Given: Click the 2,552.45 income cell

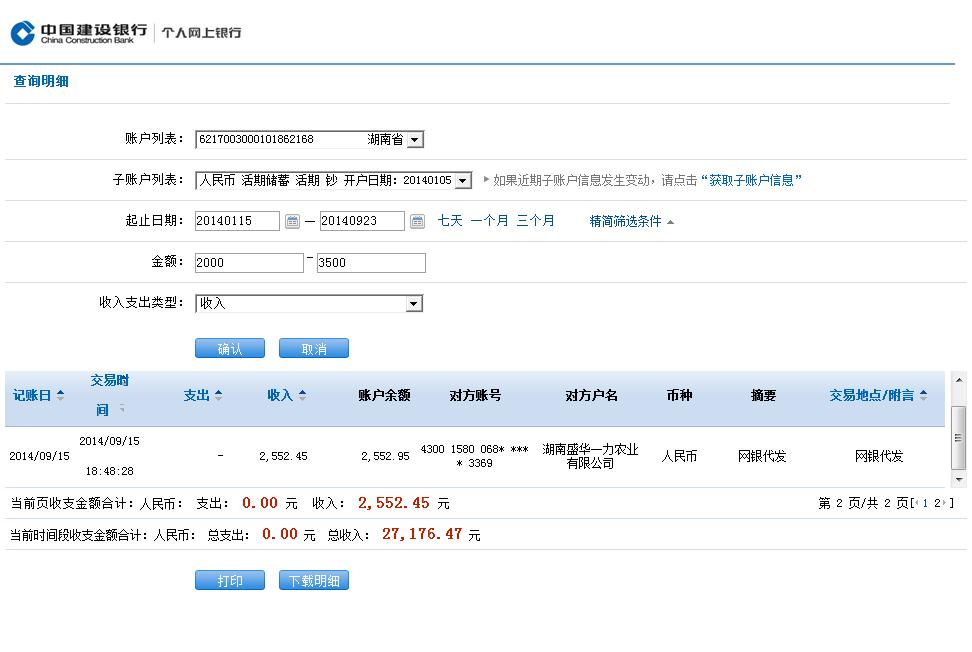Looking at the screenshot, I should [x=283, y=456].
